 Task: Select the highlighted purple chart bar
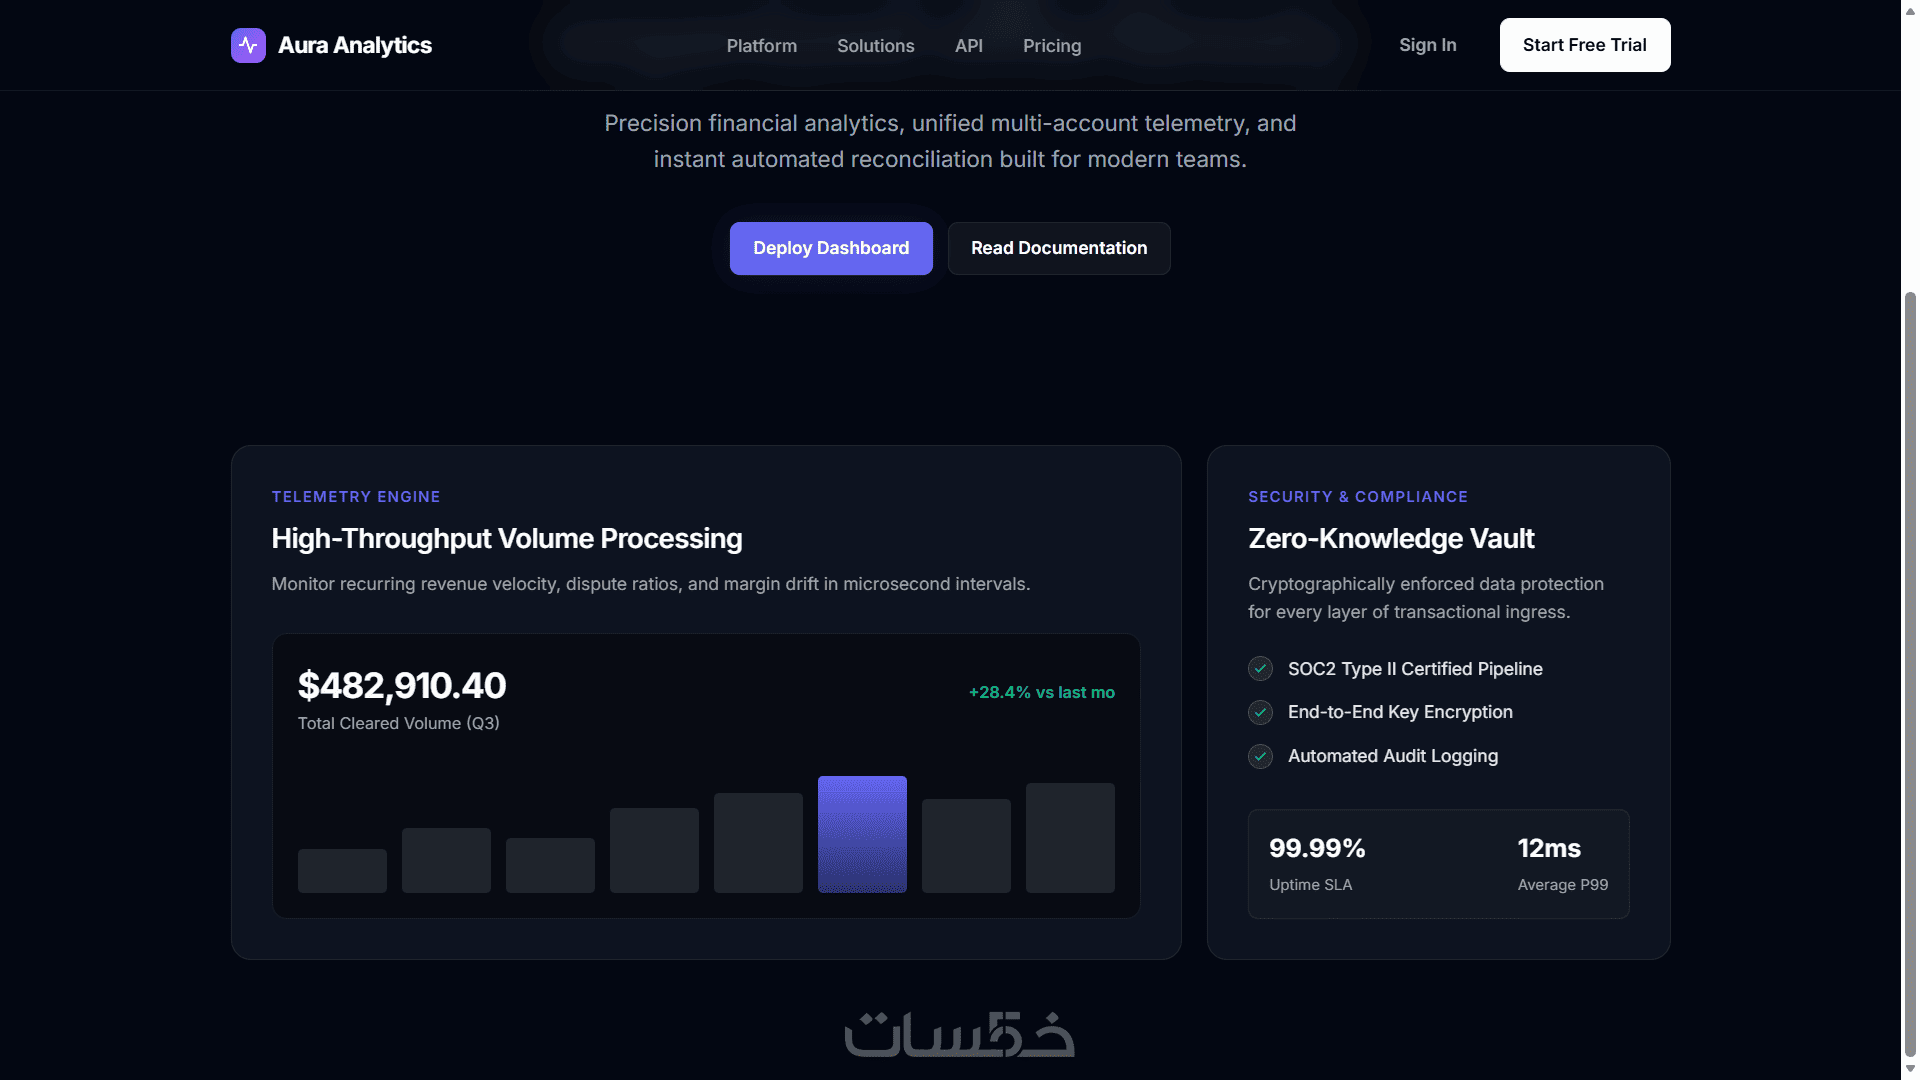(x=861, y=834)
